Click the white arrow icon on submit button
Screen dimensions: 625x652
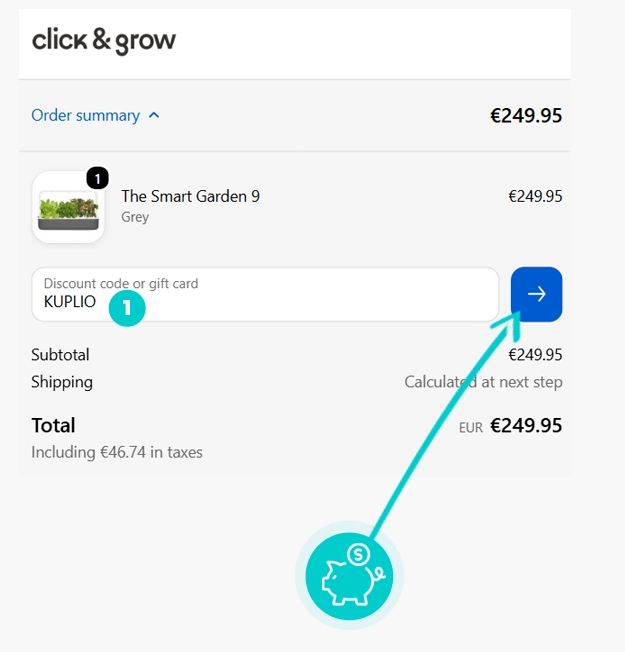tap(536, 294)
